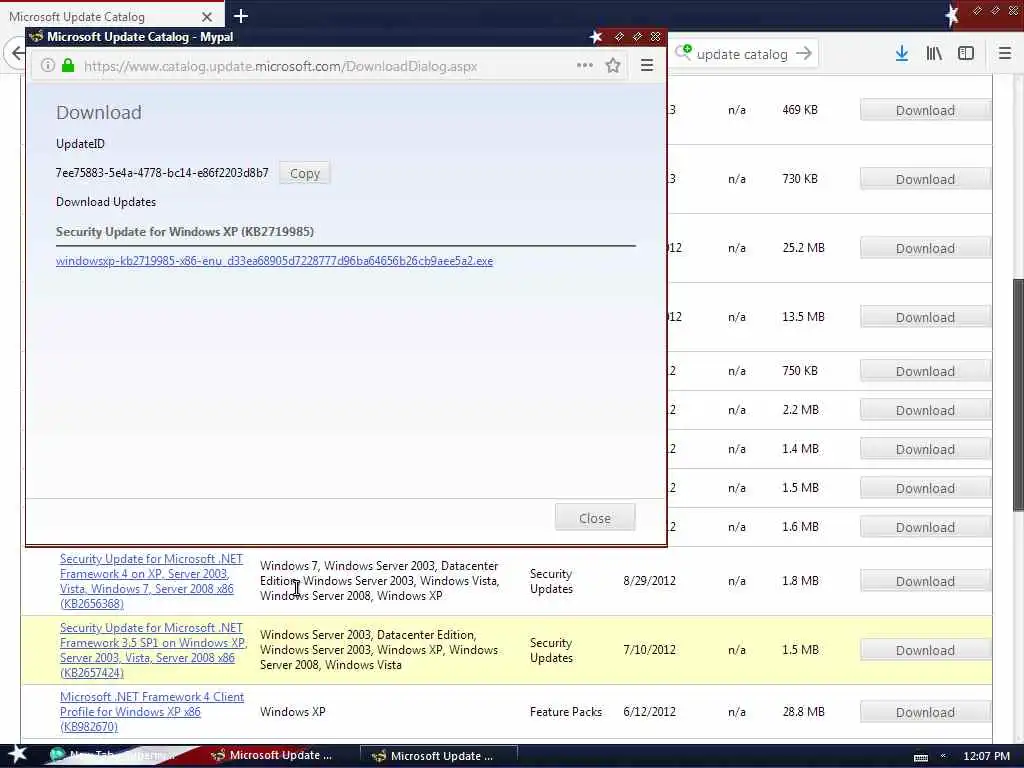Open a new tab with plus button

click(x=240, y=16)
